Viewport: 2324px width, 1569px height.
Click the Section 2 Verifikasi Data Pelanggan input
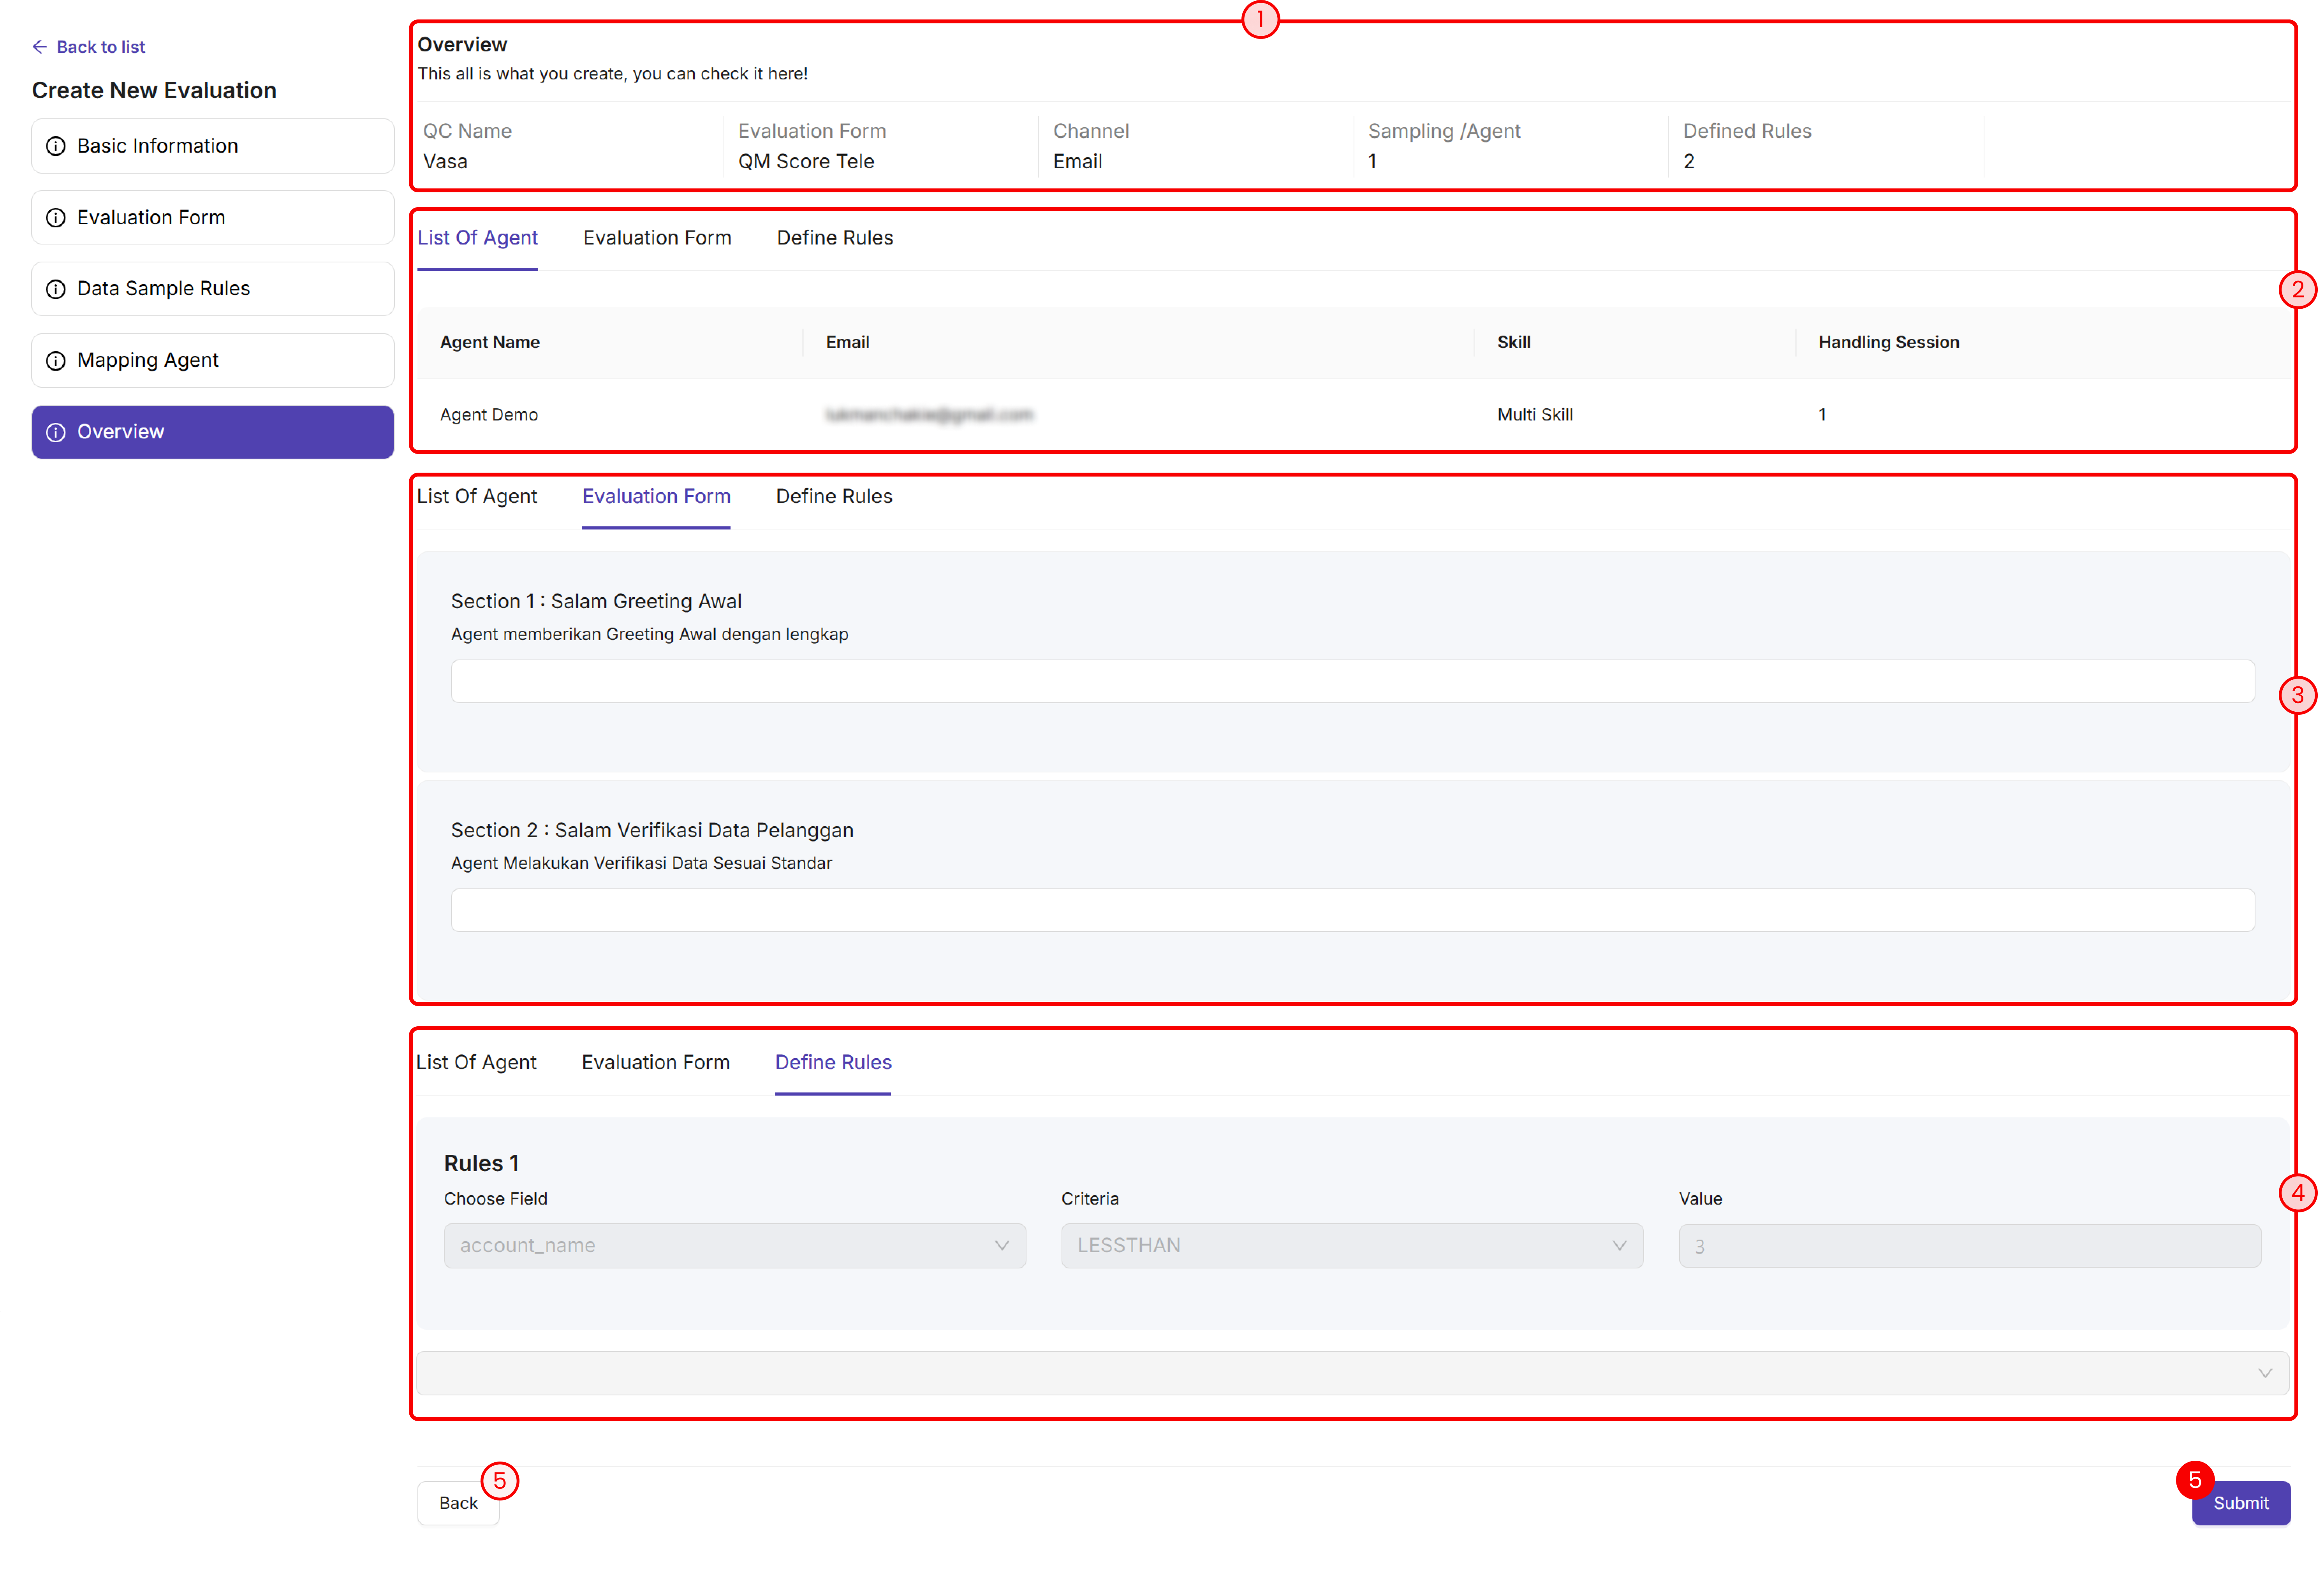pos(1352,910)
